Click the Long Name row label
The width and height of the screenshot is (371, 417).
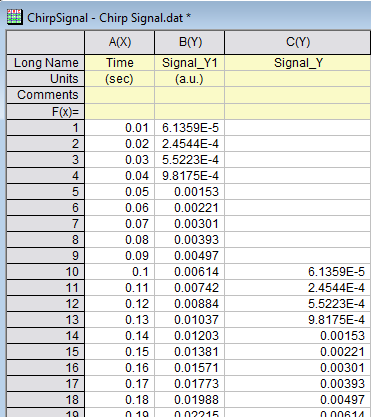pyautogui.click(x=45, y=63)
